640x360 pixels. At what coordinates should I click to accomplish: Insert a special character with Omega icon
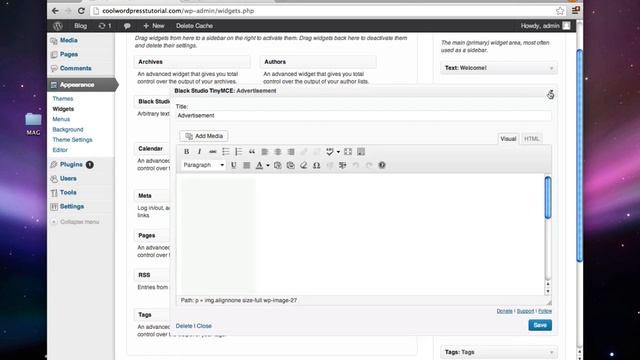[x=317, y=165]
